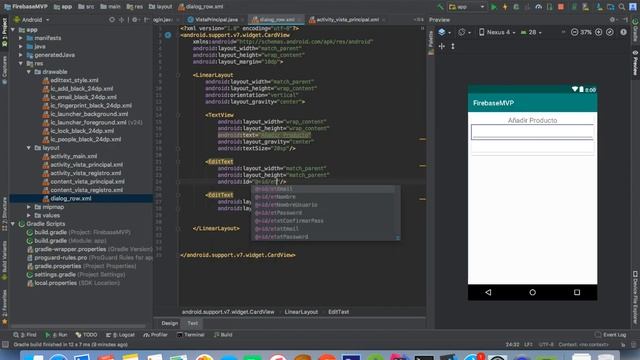Click UTF-8 encoding in status bar
The height and width of the screenshot is (360, 640).
click(x=546, y=344)
